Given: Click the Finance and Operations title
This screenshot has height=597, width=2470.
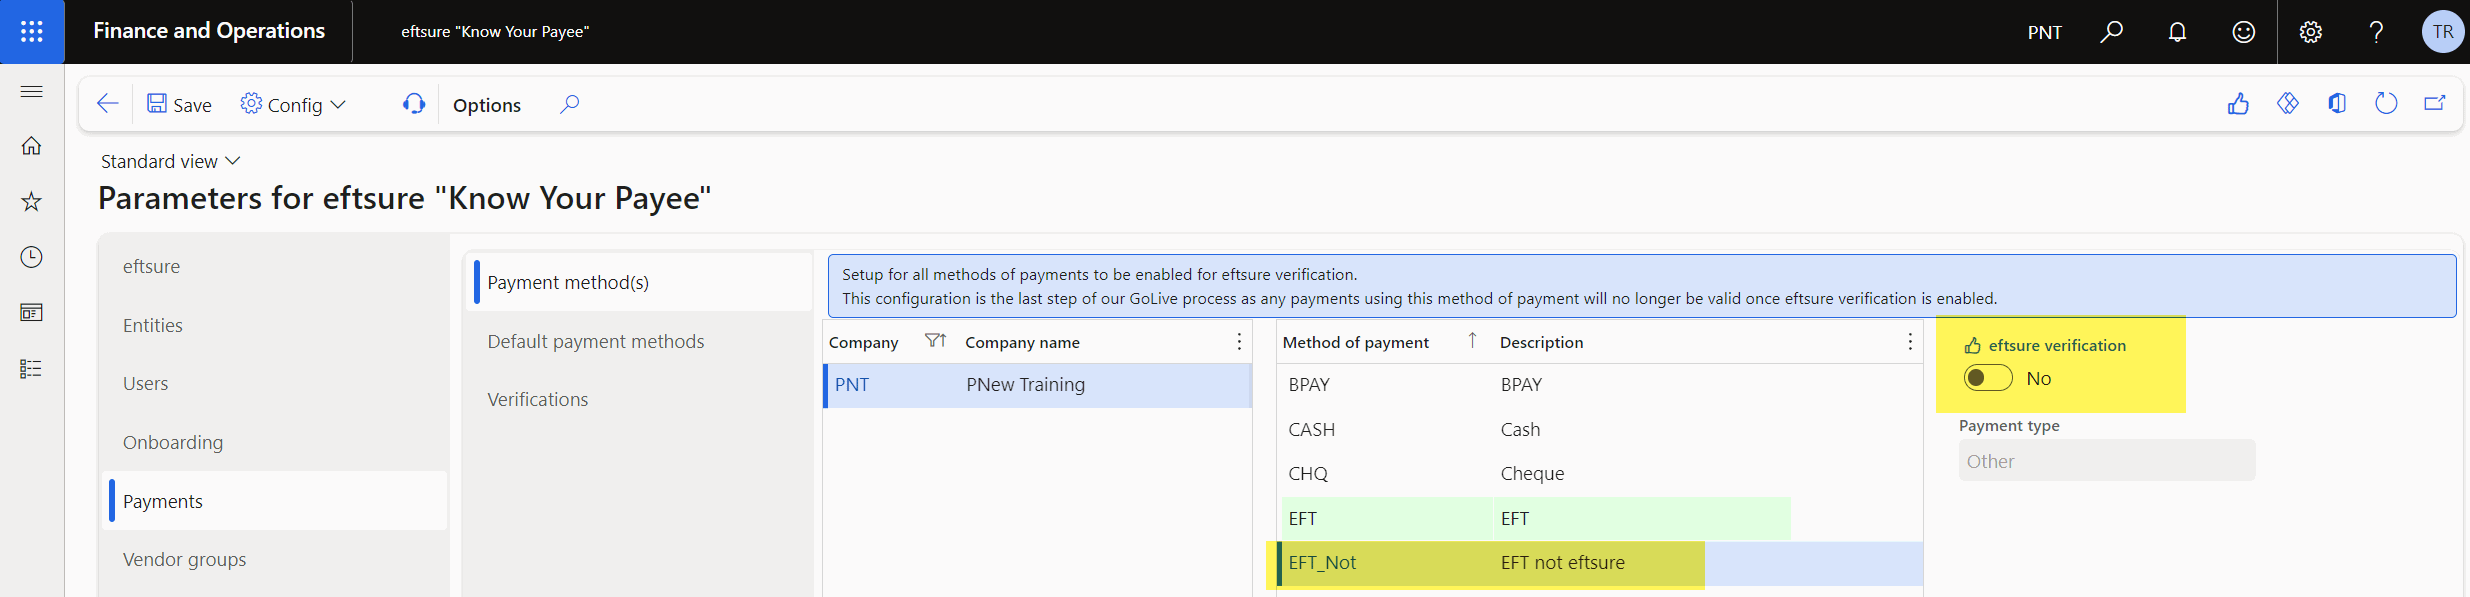Looking at the screenshot, I should (x=209, y=31).
